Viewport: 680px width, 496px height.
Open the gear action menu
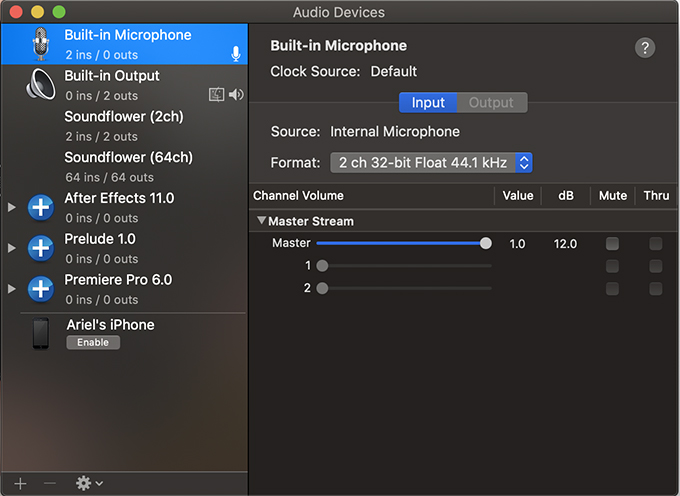89,483
